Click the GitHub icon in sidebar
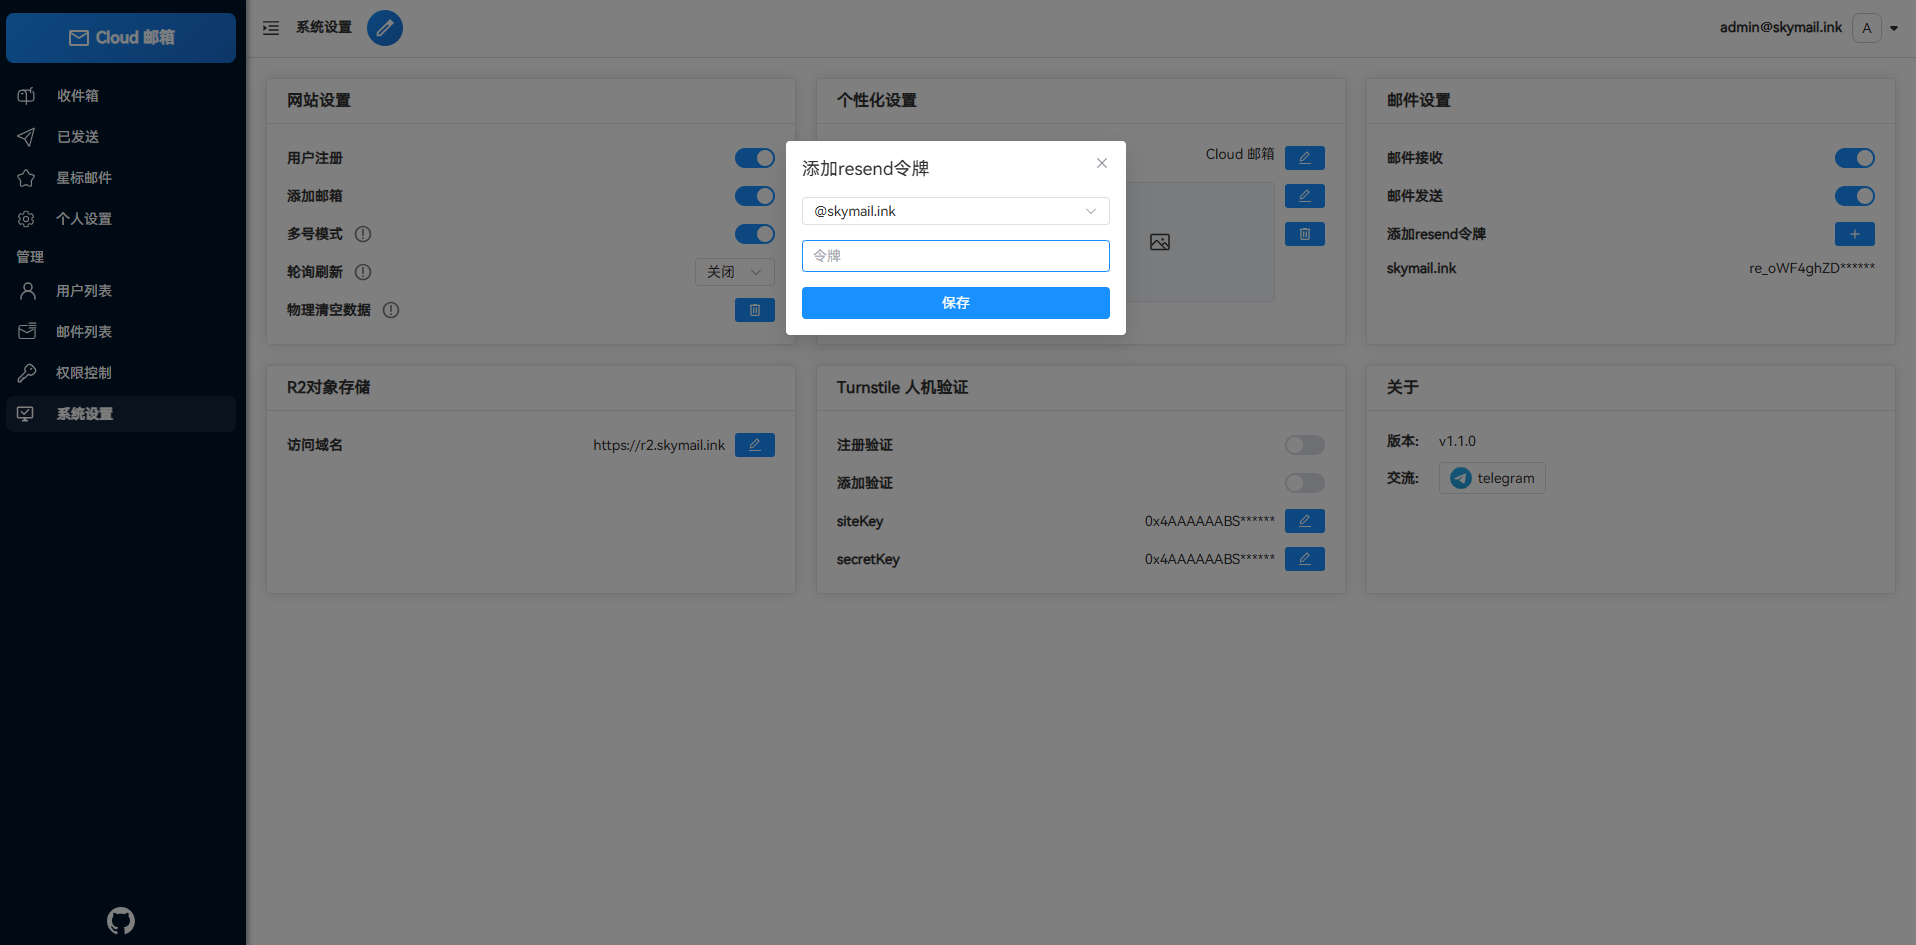 [121, 920]
